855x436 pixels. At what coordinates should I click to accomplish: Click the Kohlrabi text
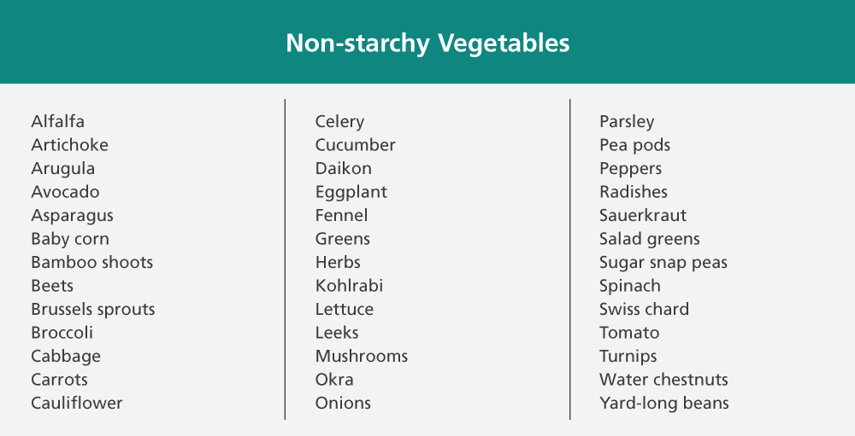pyautogui.click(x=349, y=285)
